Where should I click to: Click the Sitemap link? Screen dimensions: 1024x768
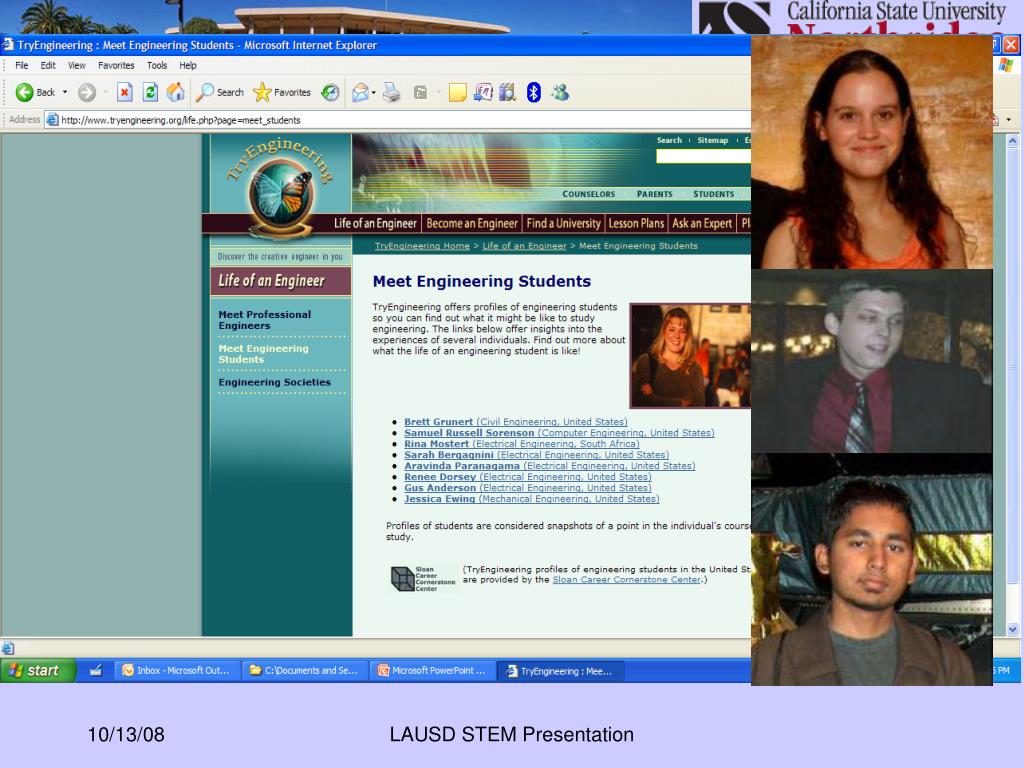tap(712, 140)
